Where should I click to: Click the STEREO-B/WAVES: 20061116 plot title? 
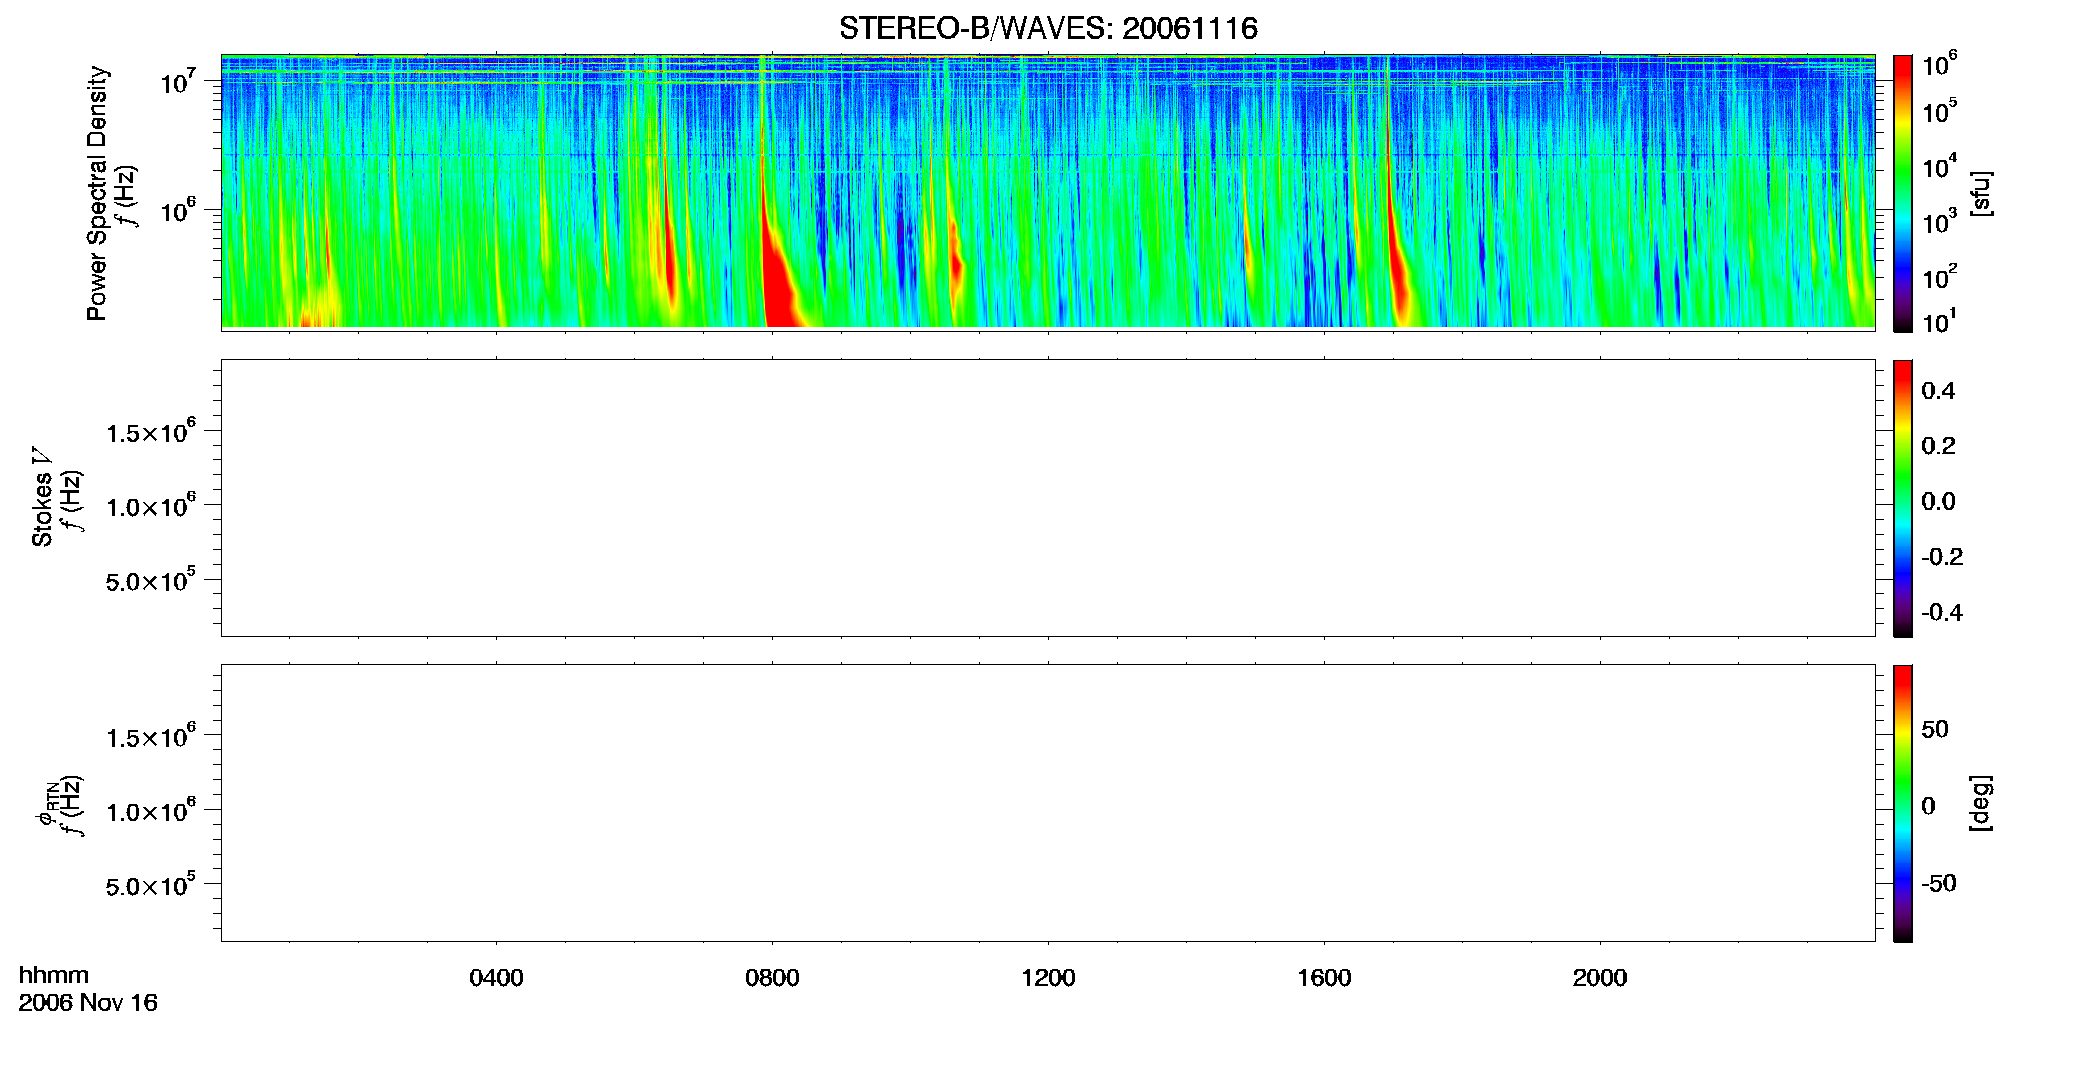pos(1048,28)
